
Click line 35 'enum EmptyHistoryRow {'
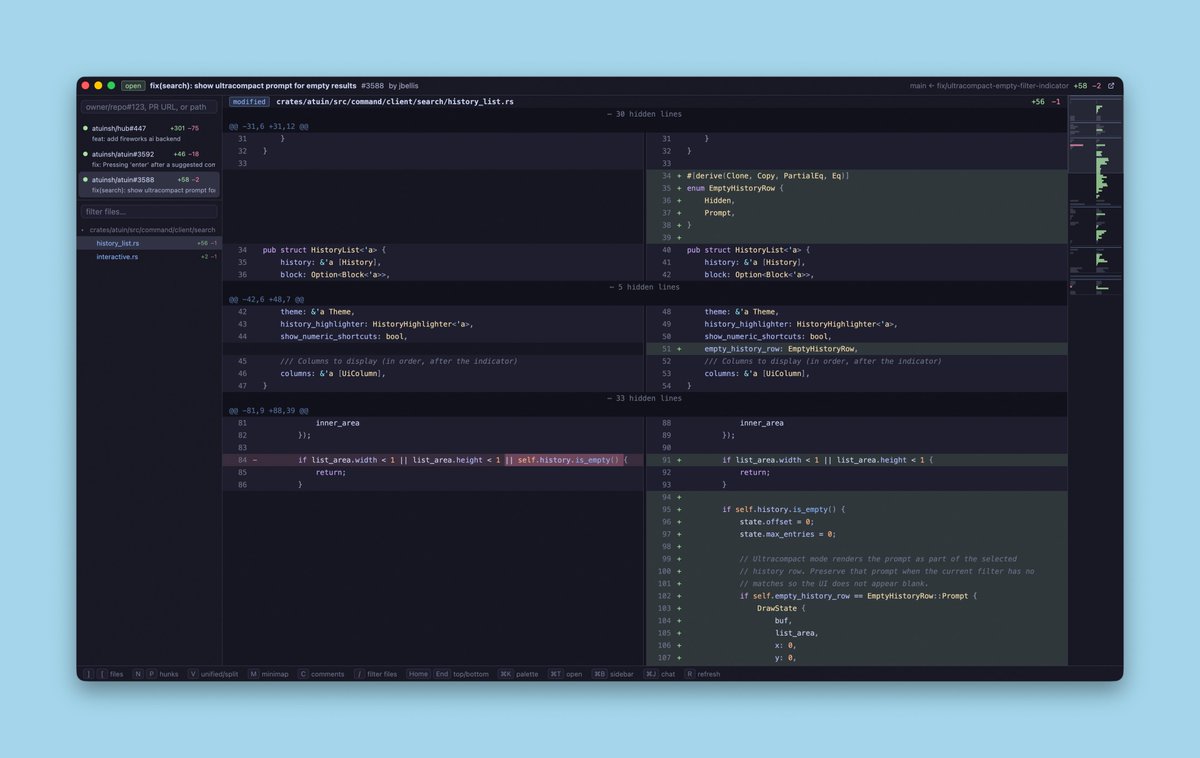pos(856,188)
